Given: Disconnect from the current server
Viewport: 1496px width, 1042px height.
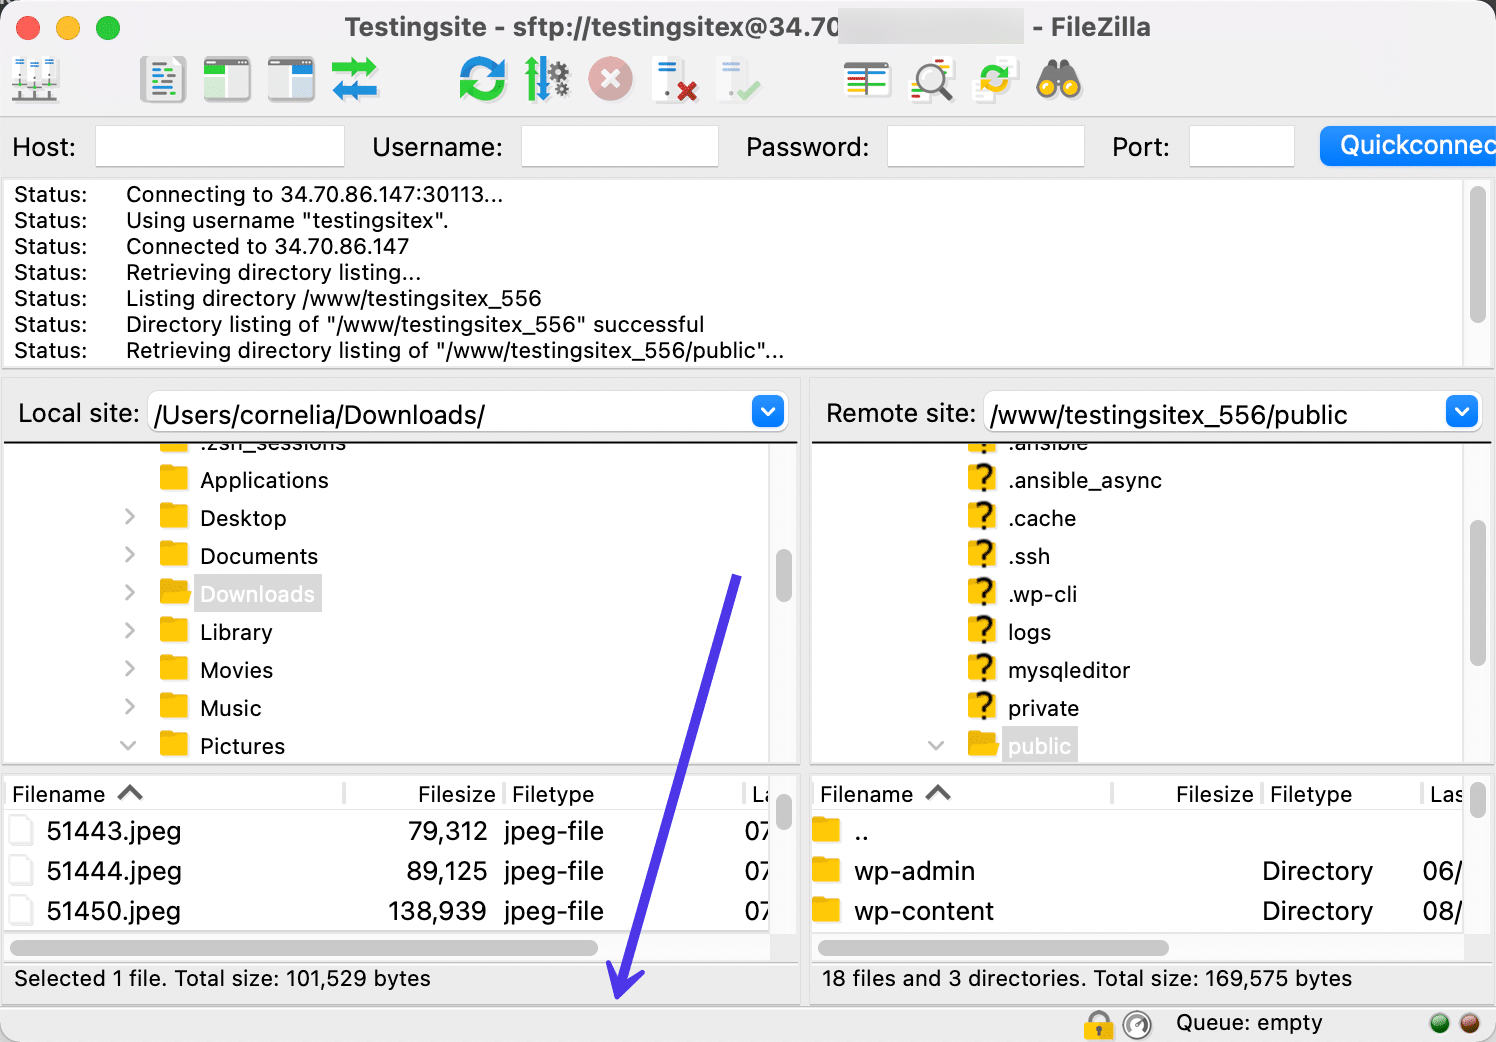Looking at the screenshot, I should (x=674, y=80).
